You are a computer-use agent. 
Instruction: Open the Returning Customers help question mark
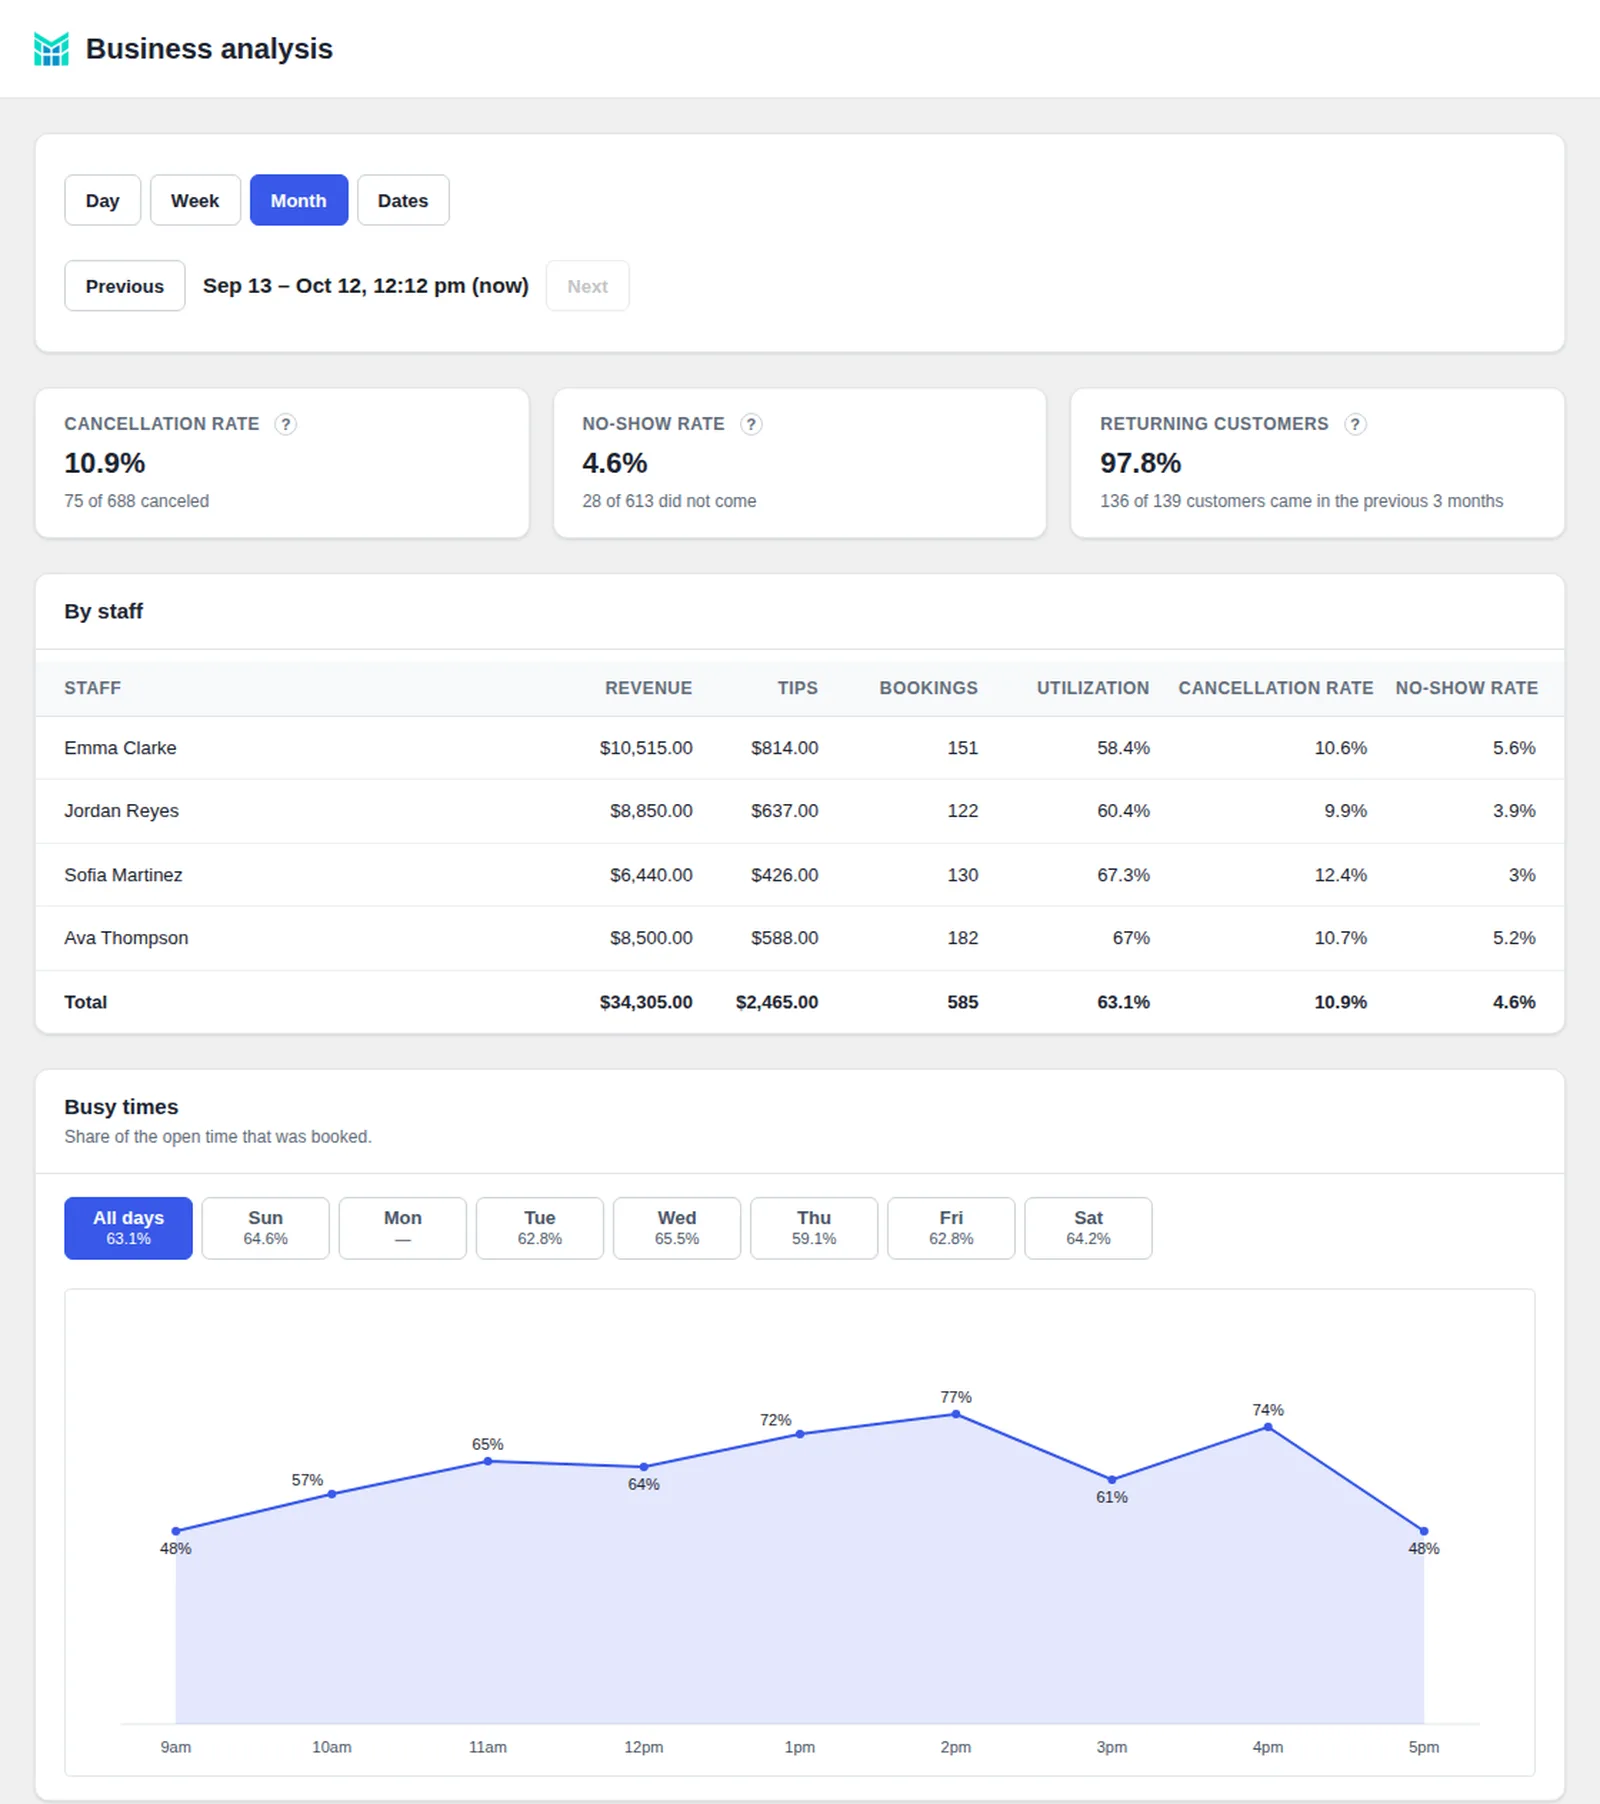1355,424
